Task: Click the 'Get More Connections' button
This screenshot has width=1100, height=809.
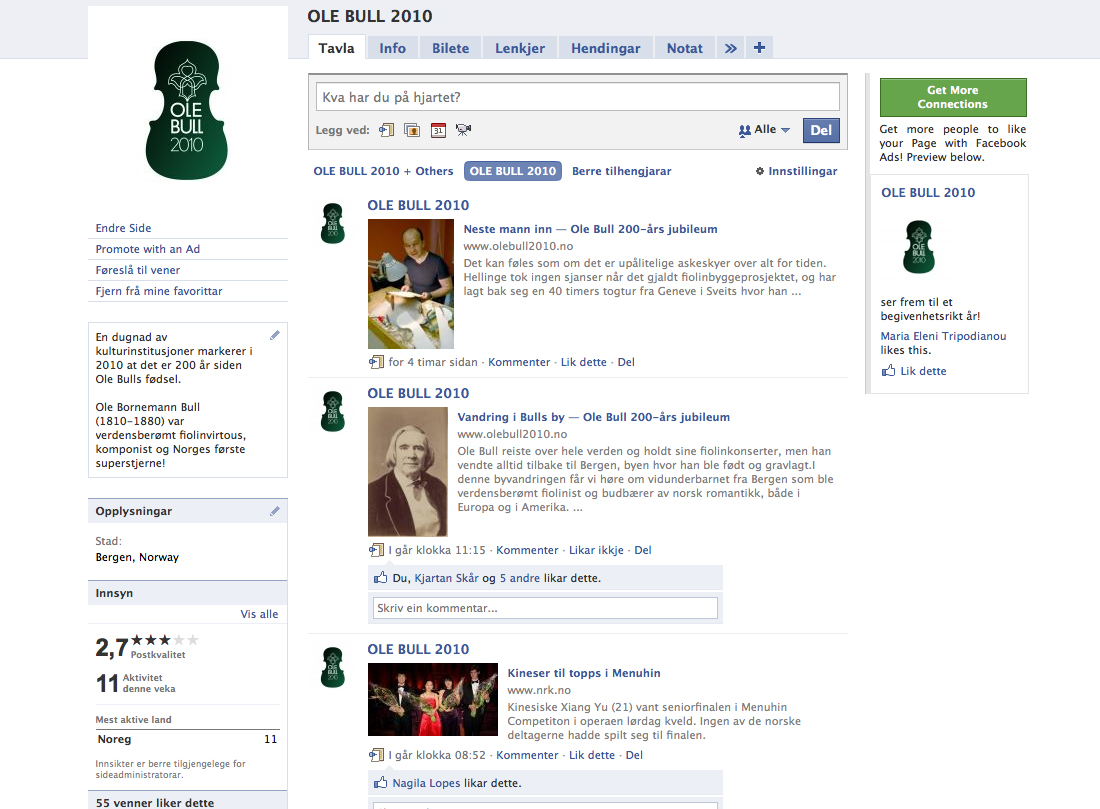Action: coord(953,98)
